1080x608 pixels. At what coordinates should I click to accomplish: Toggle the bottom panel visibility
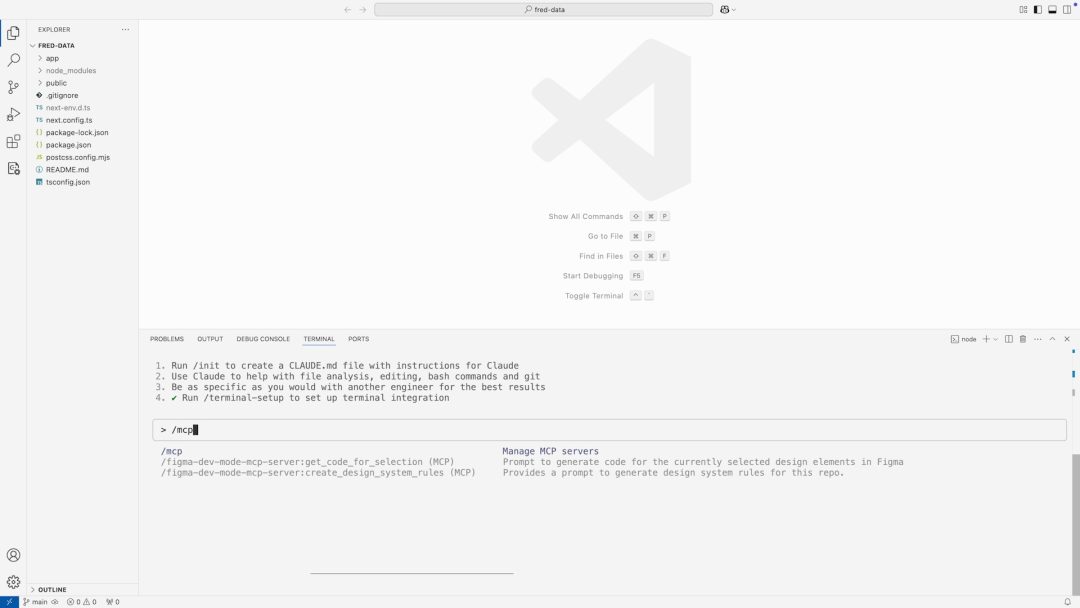pyautogui.click(x=1052, y=10)
